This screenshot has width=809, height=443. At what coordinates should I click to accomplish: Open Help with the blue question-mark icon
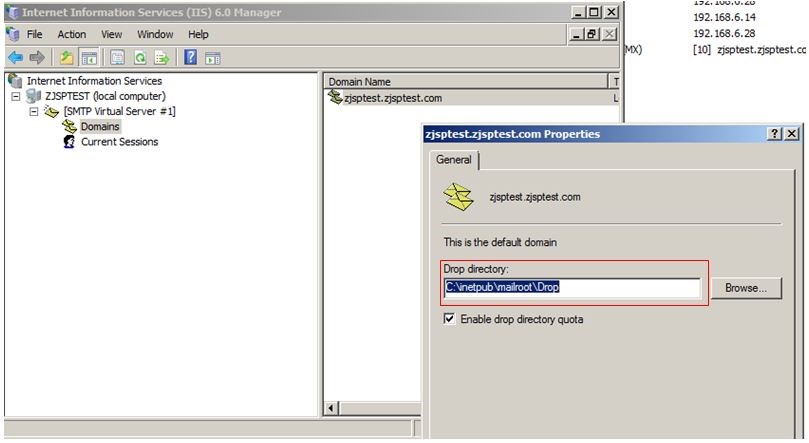coord(190,57)
